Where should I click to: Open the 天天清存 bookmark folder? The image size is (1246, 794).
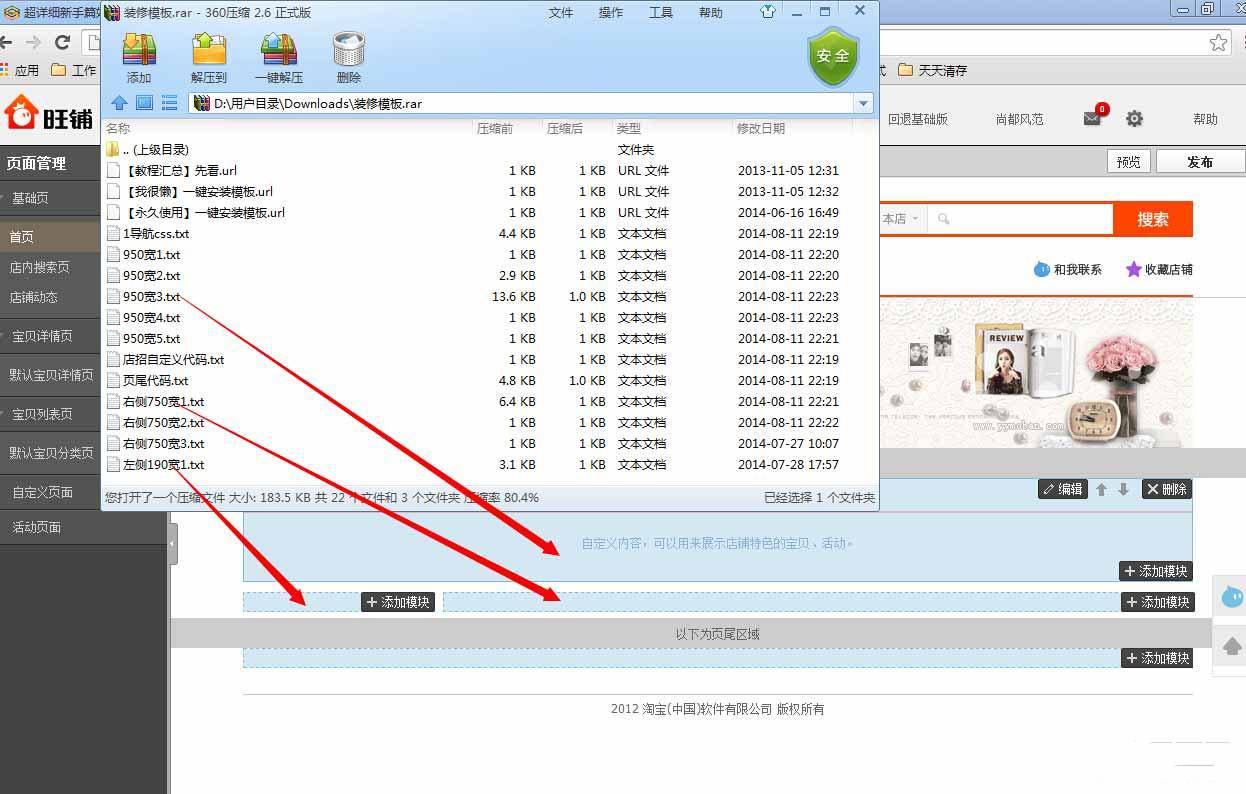[933, 70]
